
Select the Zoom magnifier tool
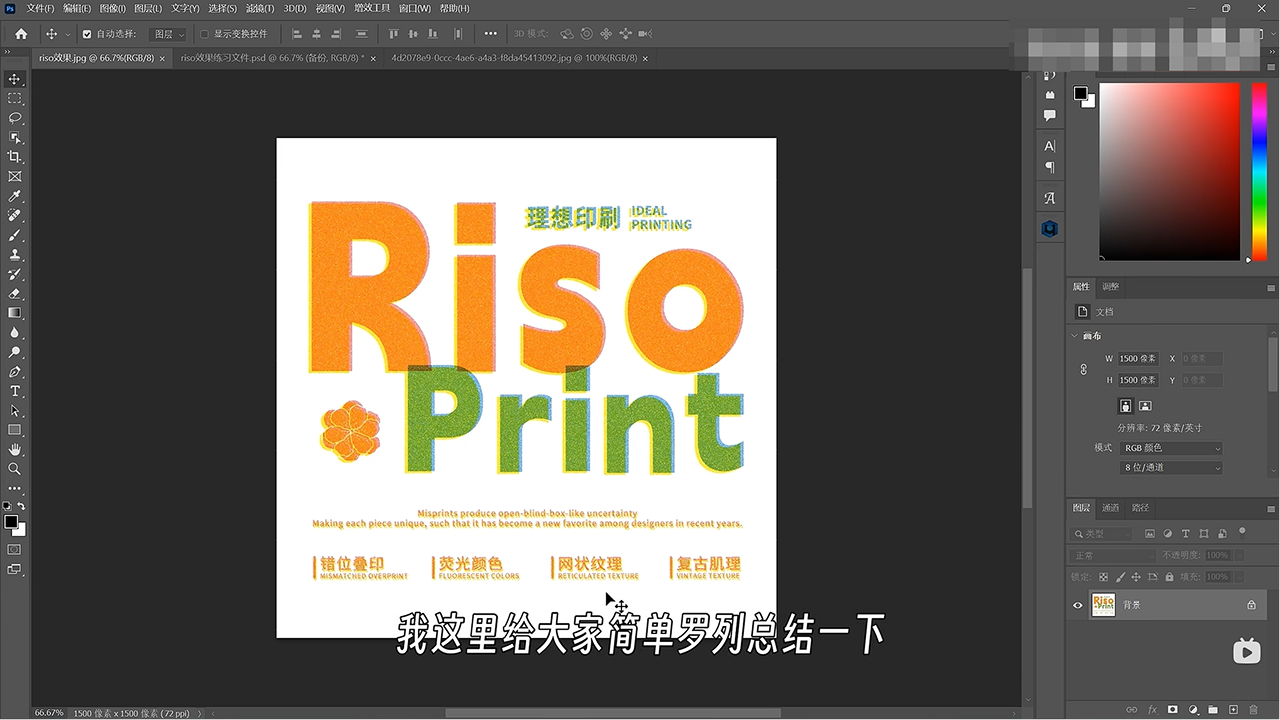tap(15, 468)
